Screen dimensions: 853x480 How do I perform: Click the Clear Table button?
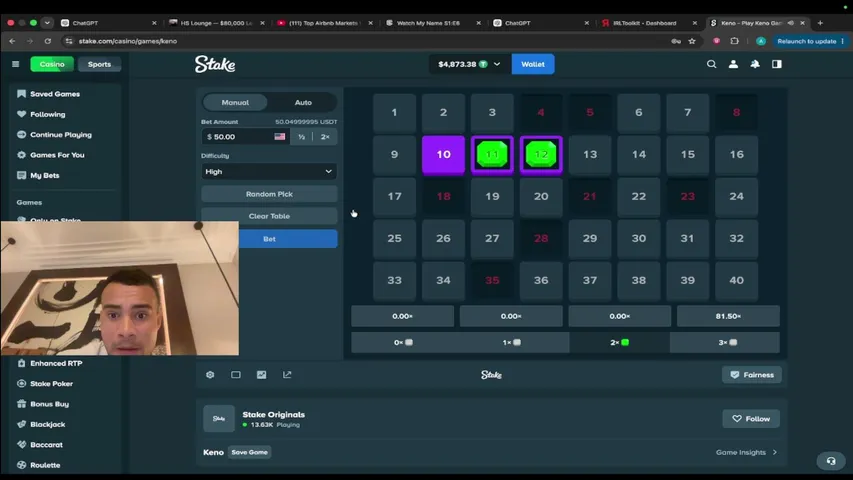tap(269, 216)
